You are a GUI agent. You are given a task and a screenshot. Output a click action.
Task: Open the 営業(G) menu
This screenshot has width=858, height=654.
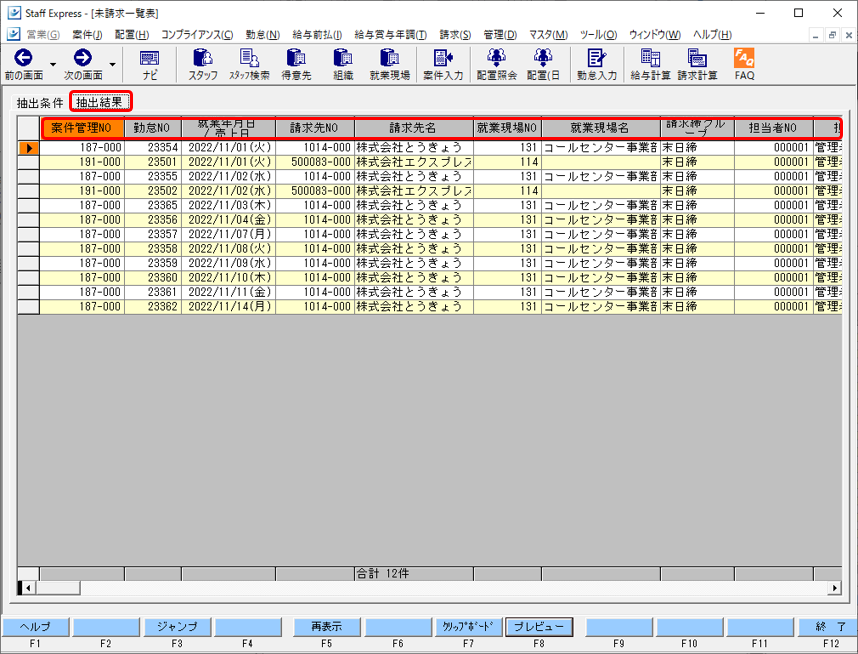point(43,34)
